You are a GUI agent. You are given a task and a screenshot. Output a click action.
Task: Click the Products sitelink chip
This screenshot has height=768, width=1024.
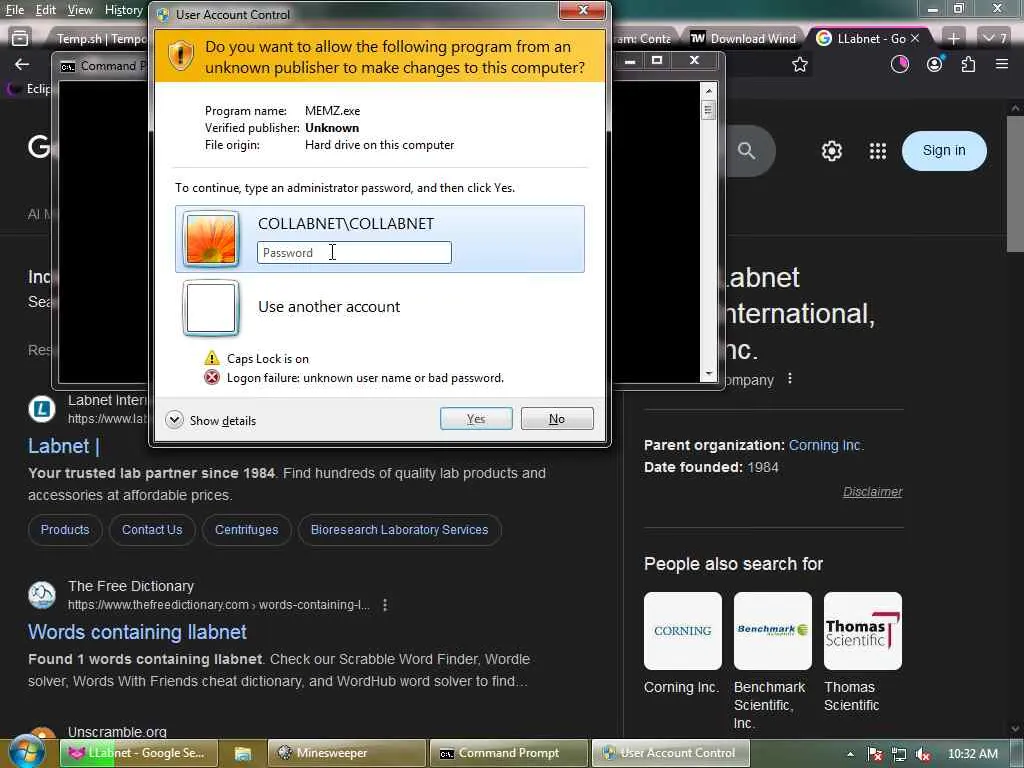pyautogui.click(x=65, y=530)
